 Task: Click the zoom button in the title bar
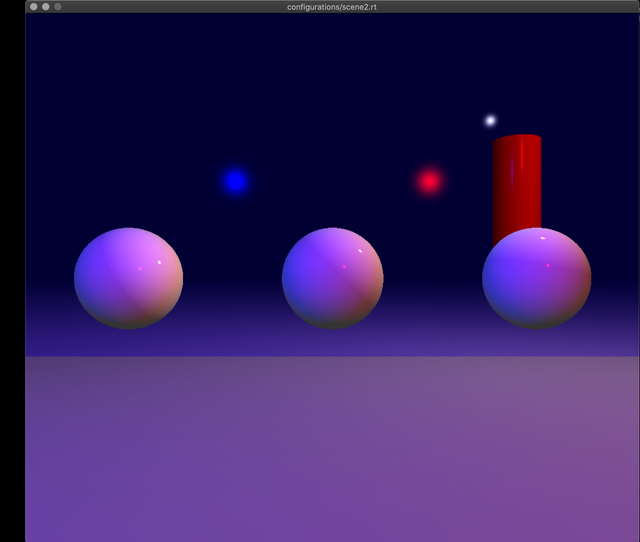(x=58, y=7)
